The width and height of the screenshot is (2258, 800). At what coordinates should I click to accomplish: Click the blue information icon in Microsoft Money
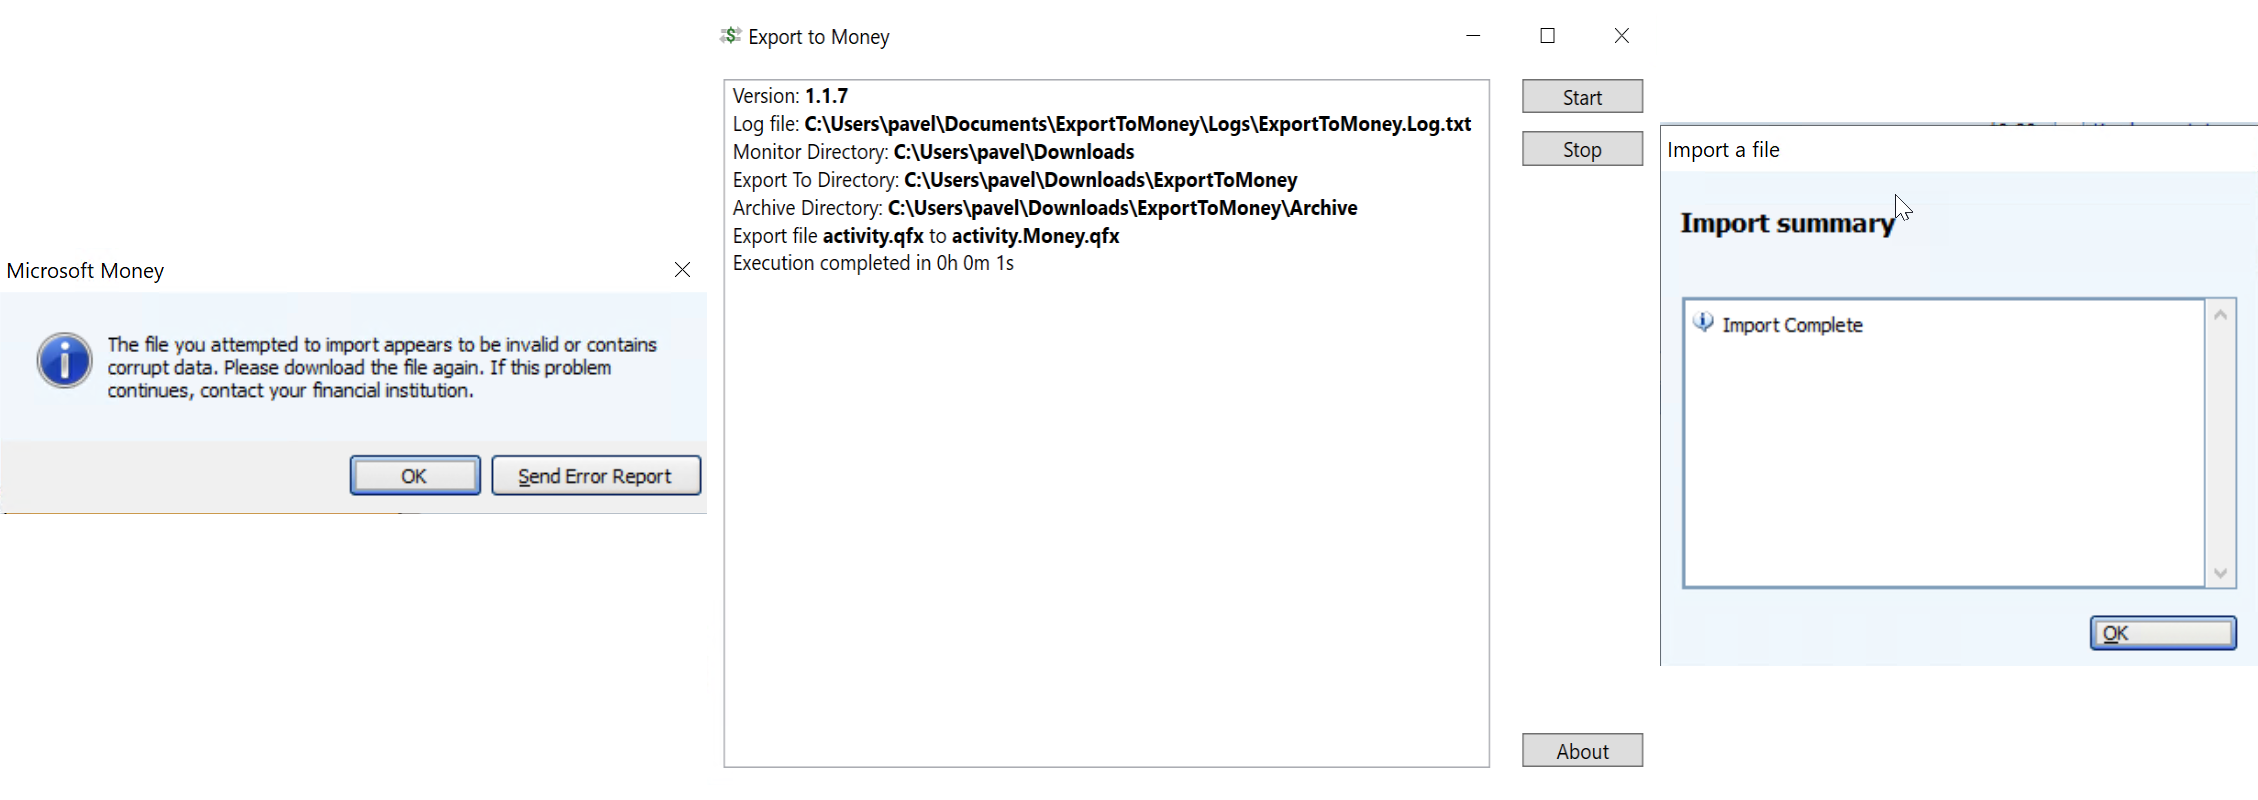tap(65, 361)
